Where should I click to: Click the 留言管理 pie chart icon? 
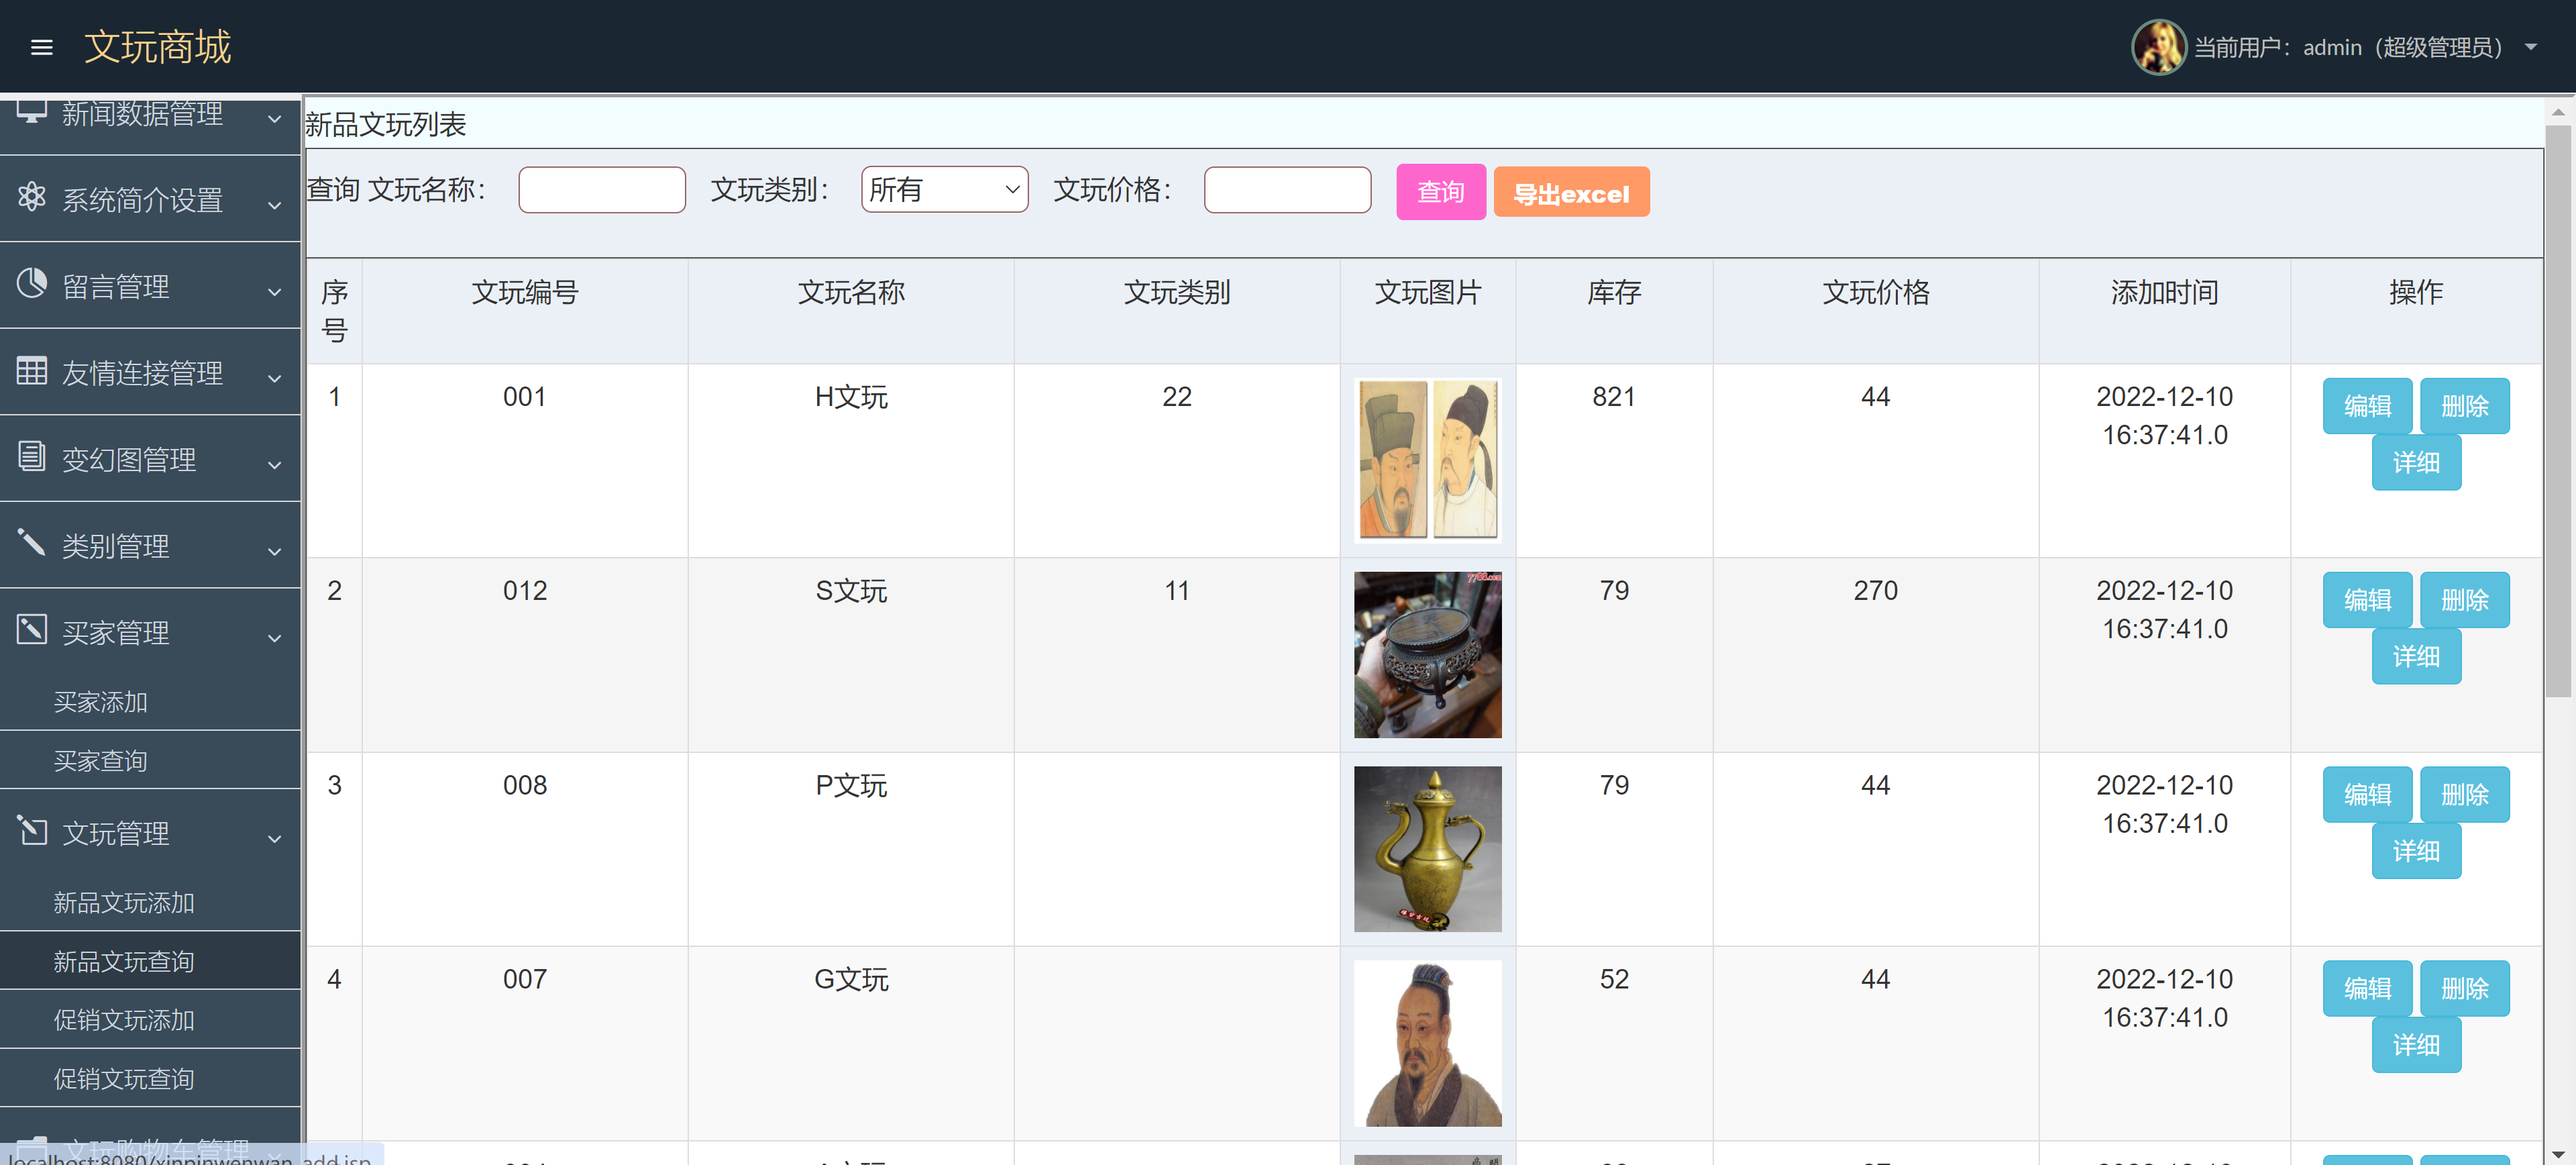tap(31, 284)
